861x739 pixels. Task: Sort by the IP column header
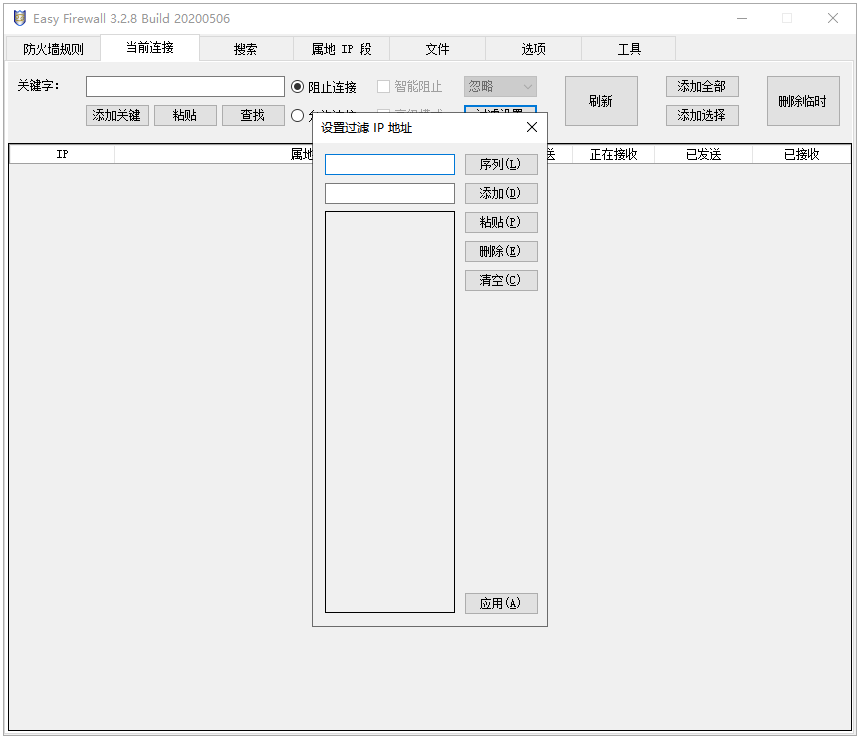pyautogui.click(x=62, y=154)
